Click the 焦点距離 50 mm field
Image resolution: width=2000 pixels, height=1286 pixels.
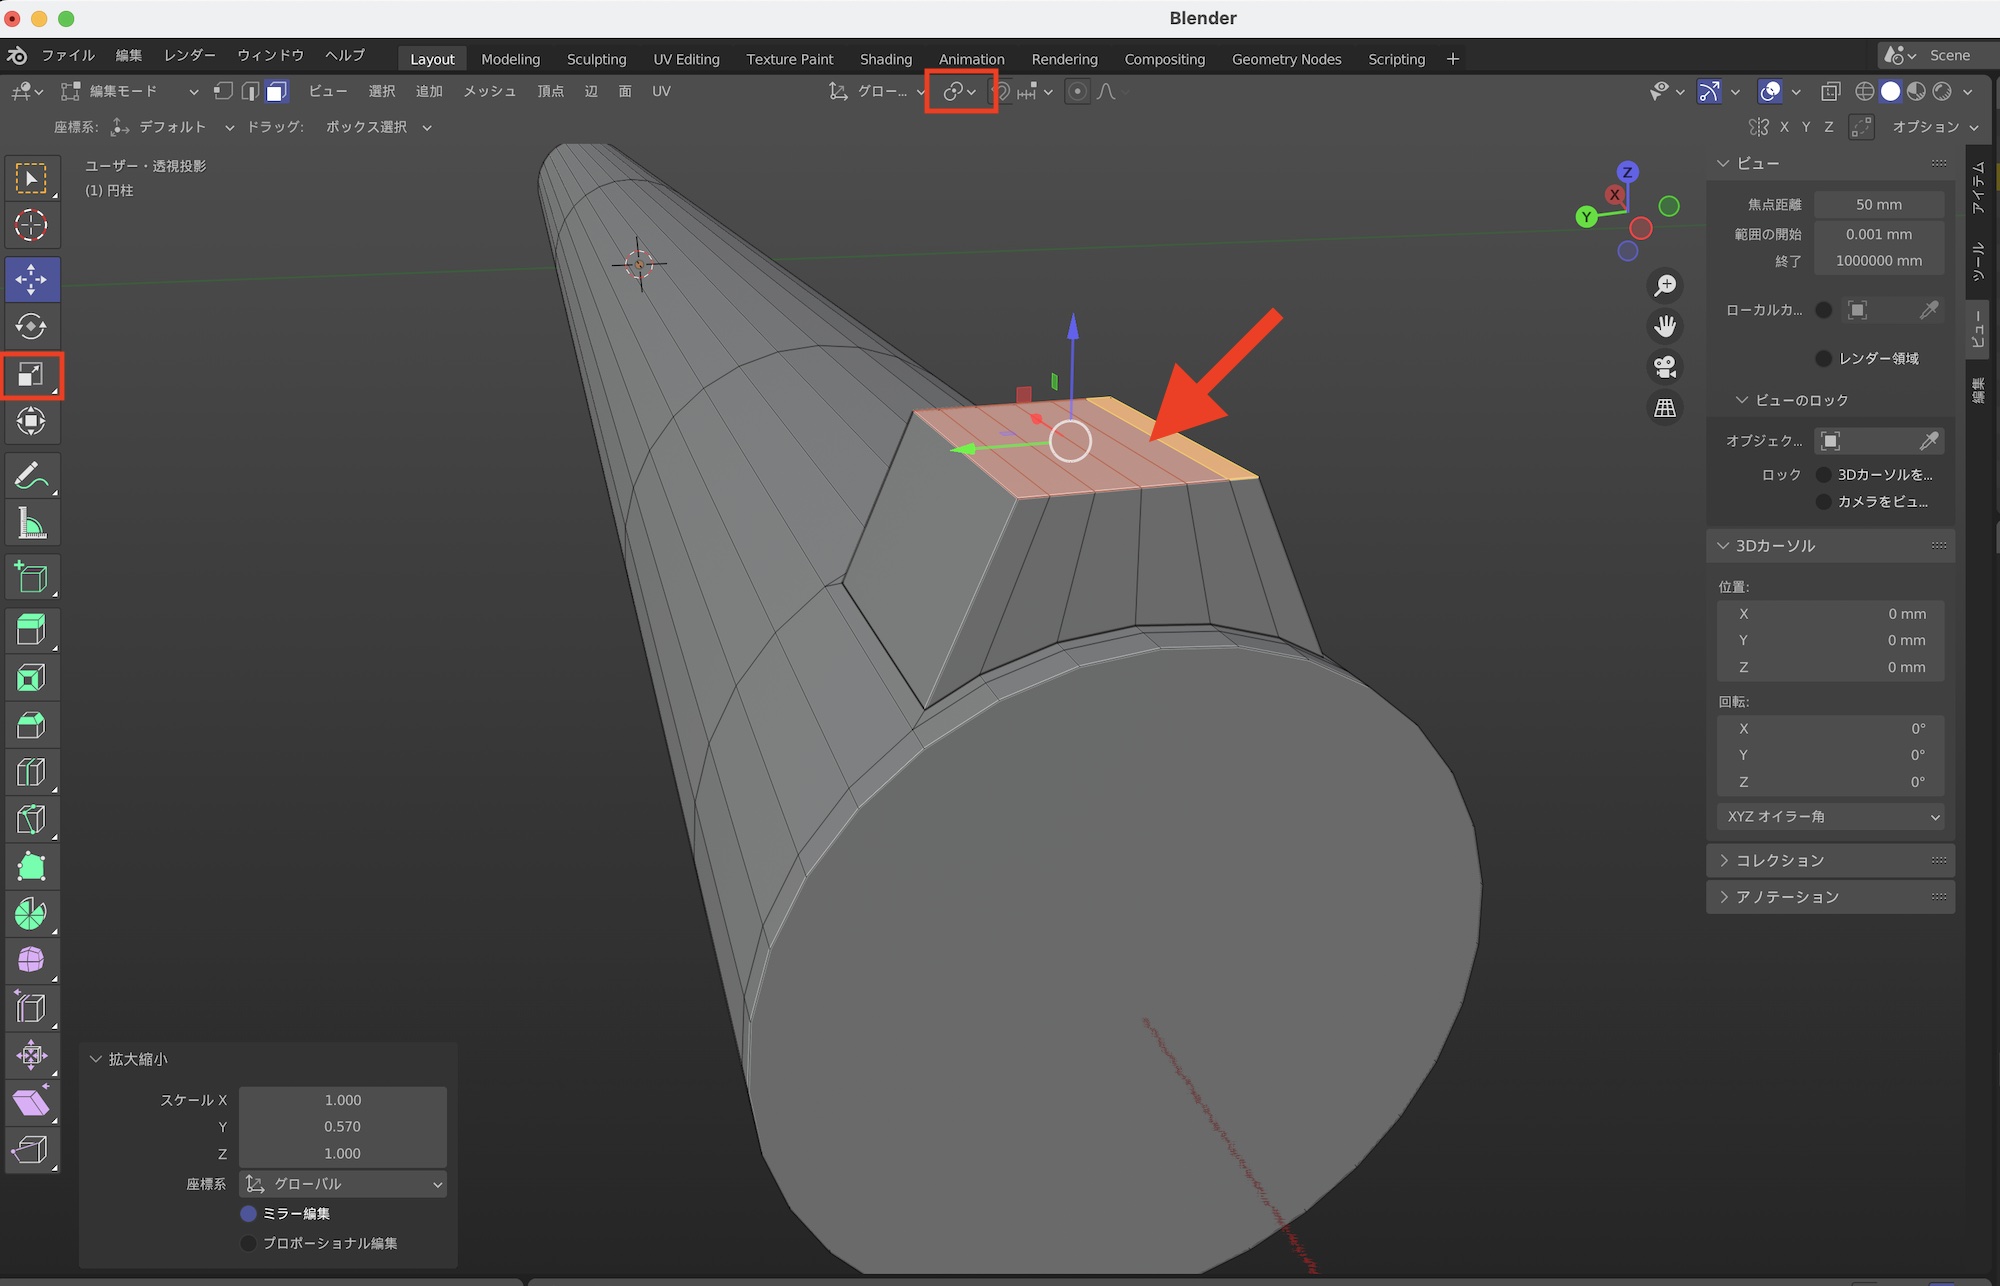click(x=1878, y=204)
